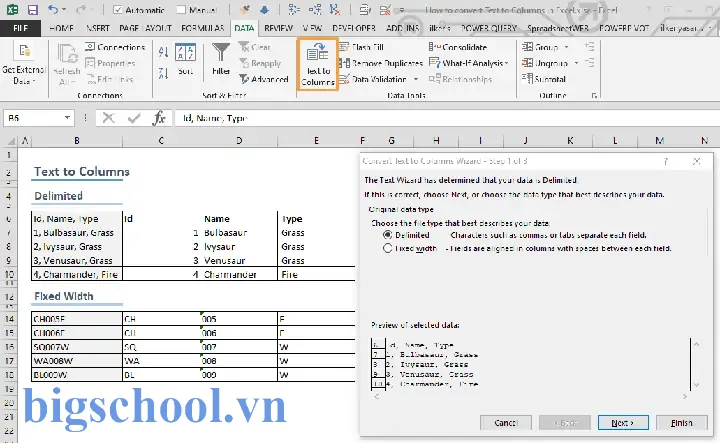Image resolution: width=720 pixels, height=443 pixels.
Task: Select cell containing SQ007W
Action: click(77, 347)
